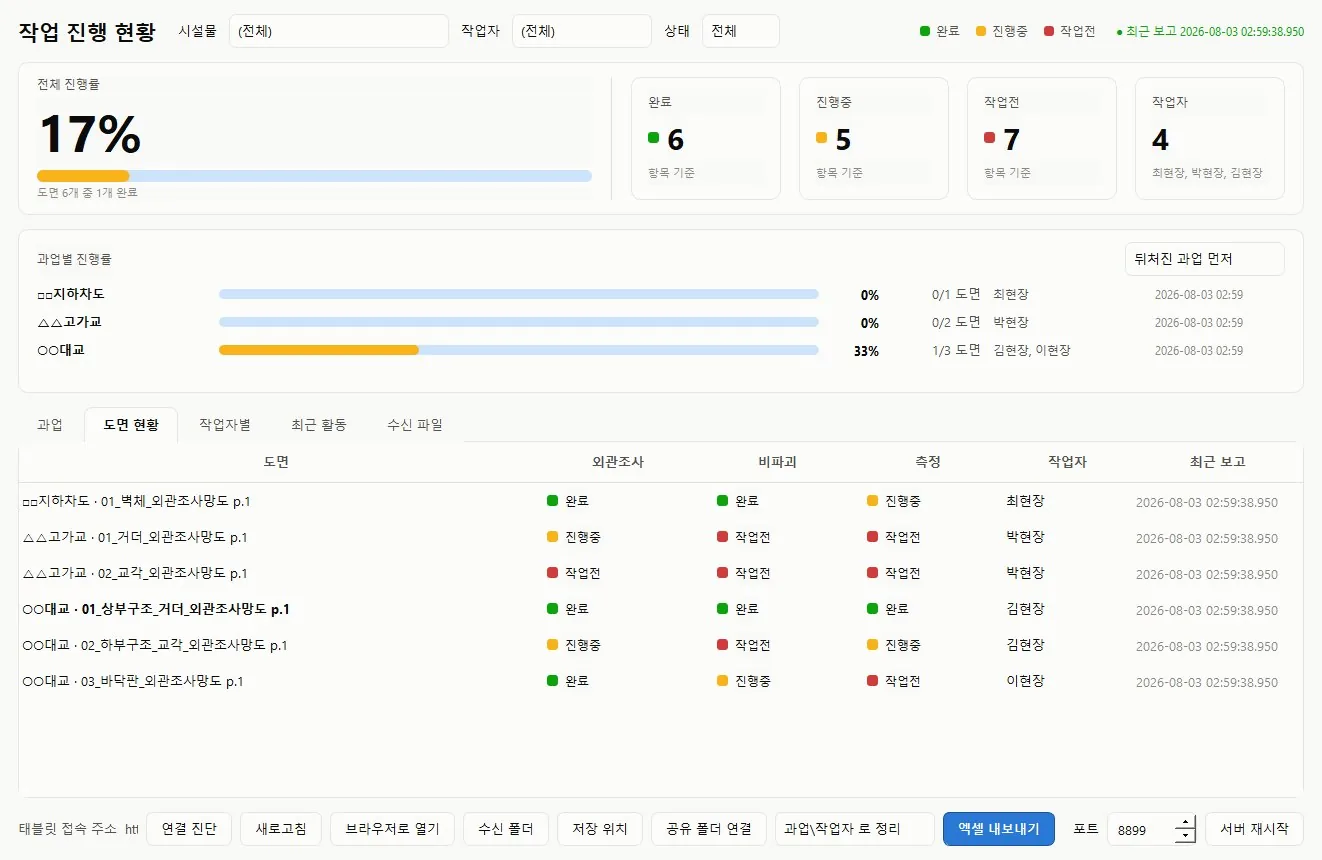Click ○○대교 in 과업별 진행률 list
This screenshot has height=860, width=1322.
[61, 350]
